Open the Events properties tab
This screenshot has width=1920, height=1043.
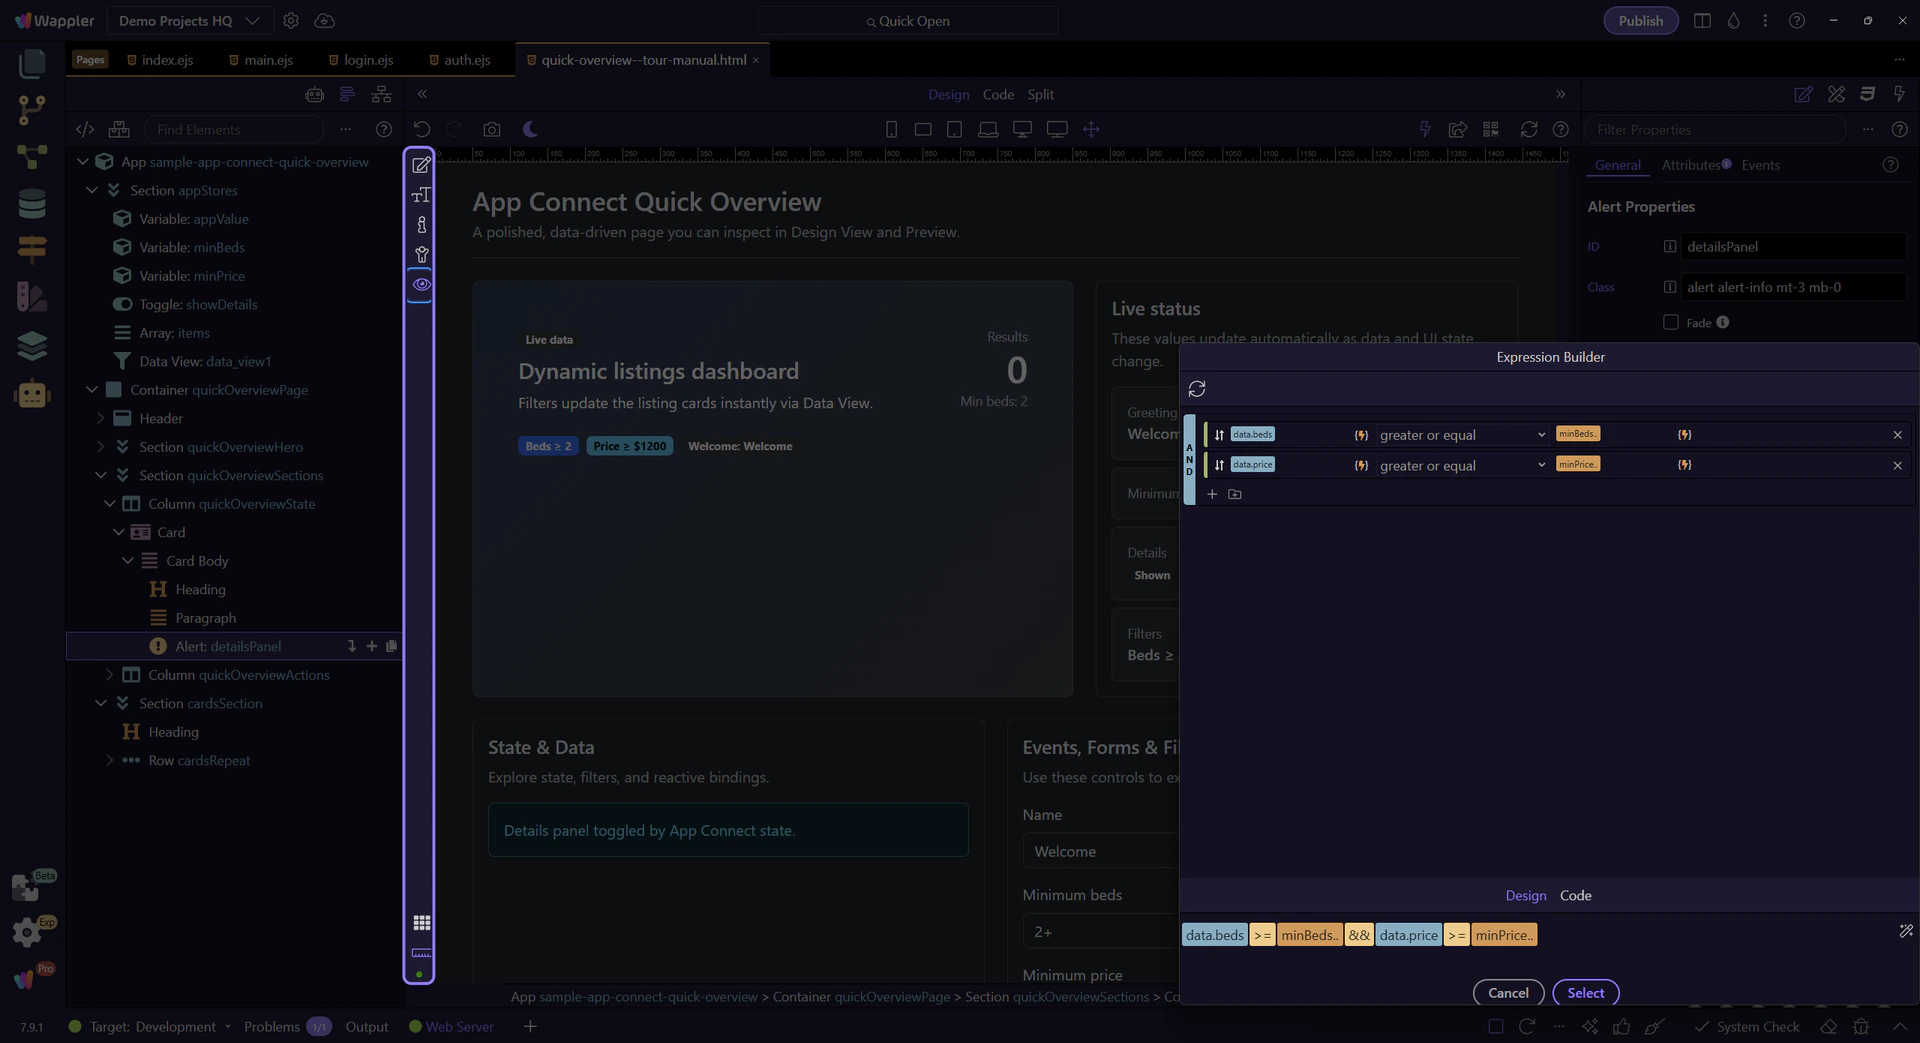tap(1760, 166)
